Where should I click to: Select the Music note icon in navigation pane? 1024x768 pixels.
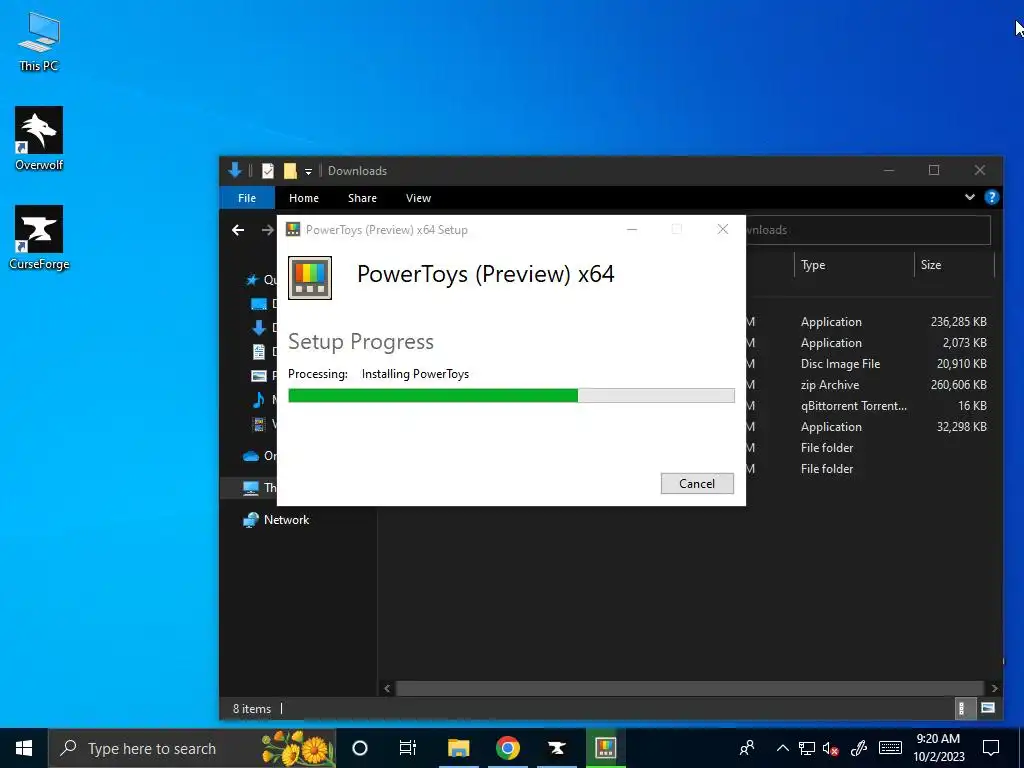259,400
